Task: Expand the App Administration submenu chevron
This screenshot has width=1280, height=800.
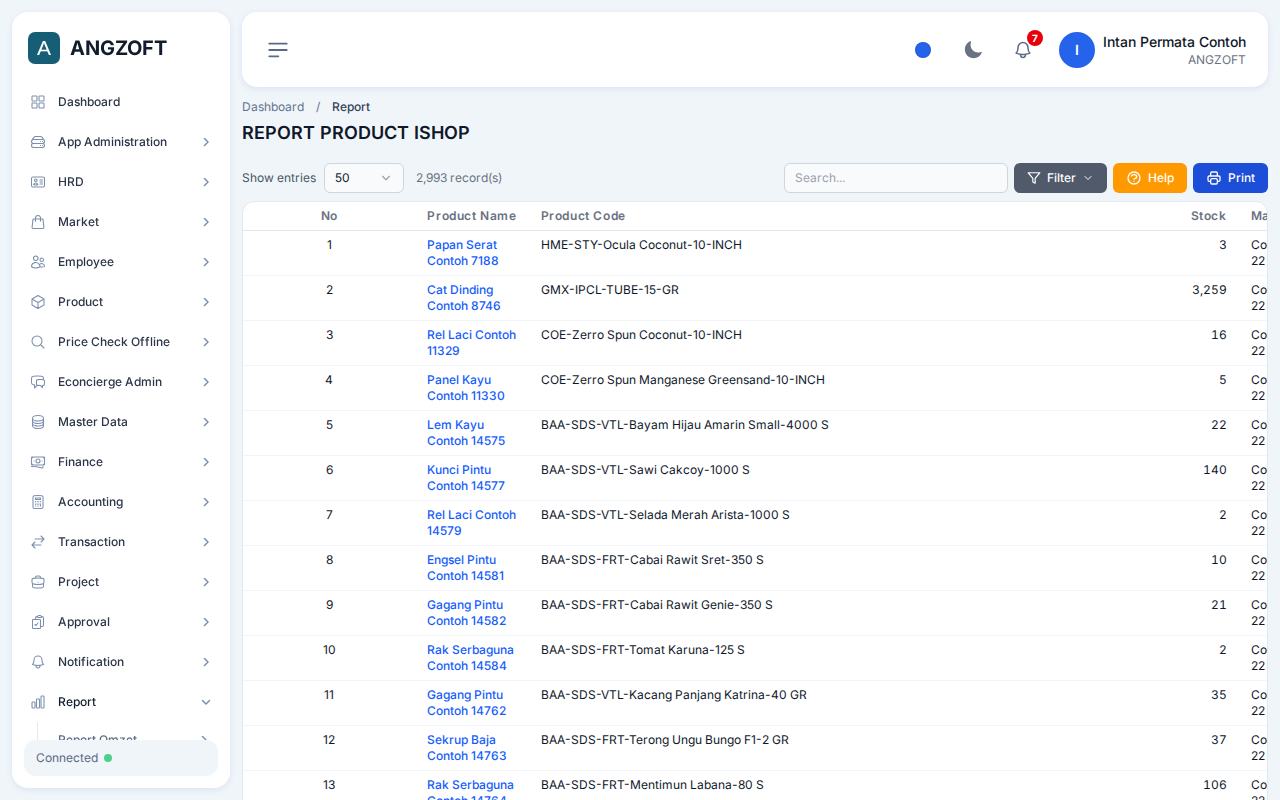Action: 206,142
